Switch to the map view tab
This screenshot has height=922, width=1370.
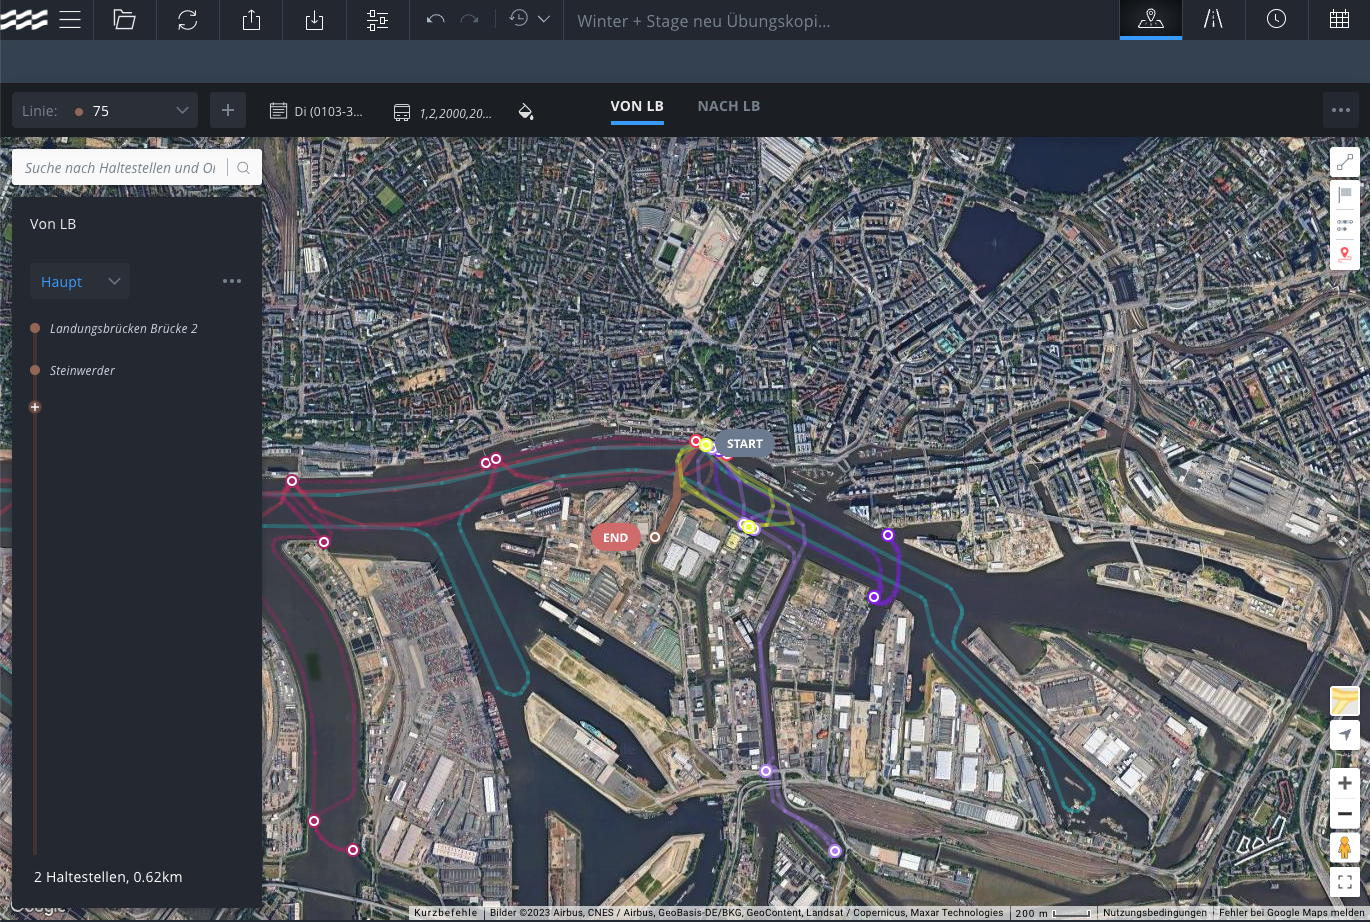(x=1151, y=20)
